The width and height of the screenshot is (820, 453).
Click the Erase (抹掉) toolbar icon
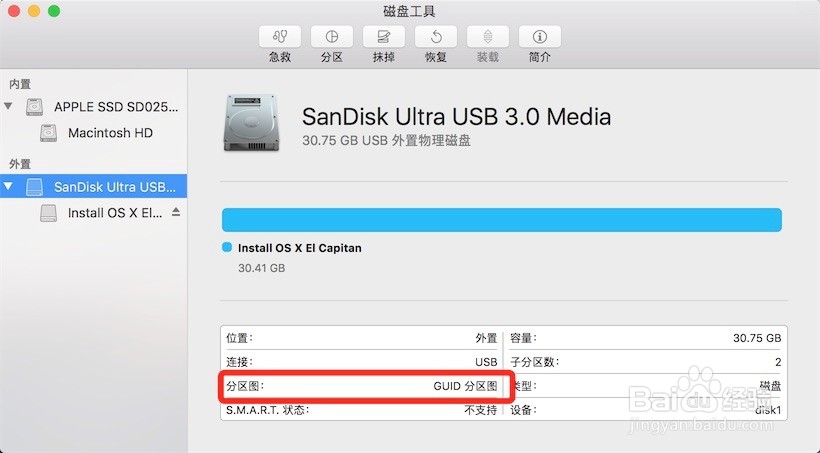[384, 37]
